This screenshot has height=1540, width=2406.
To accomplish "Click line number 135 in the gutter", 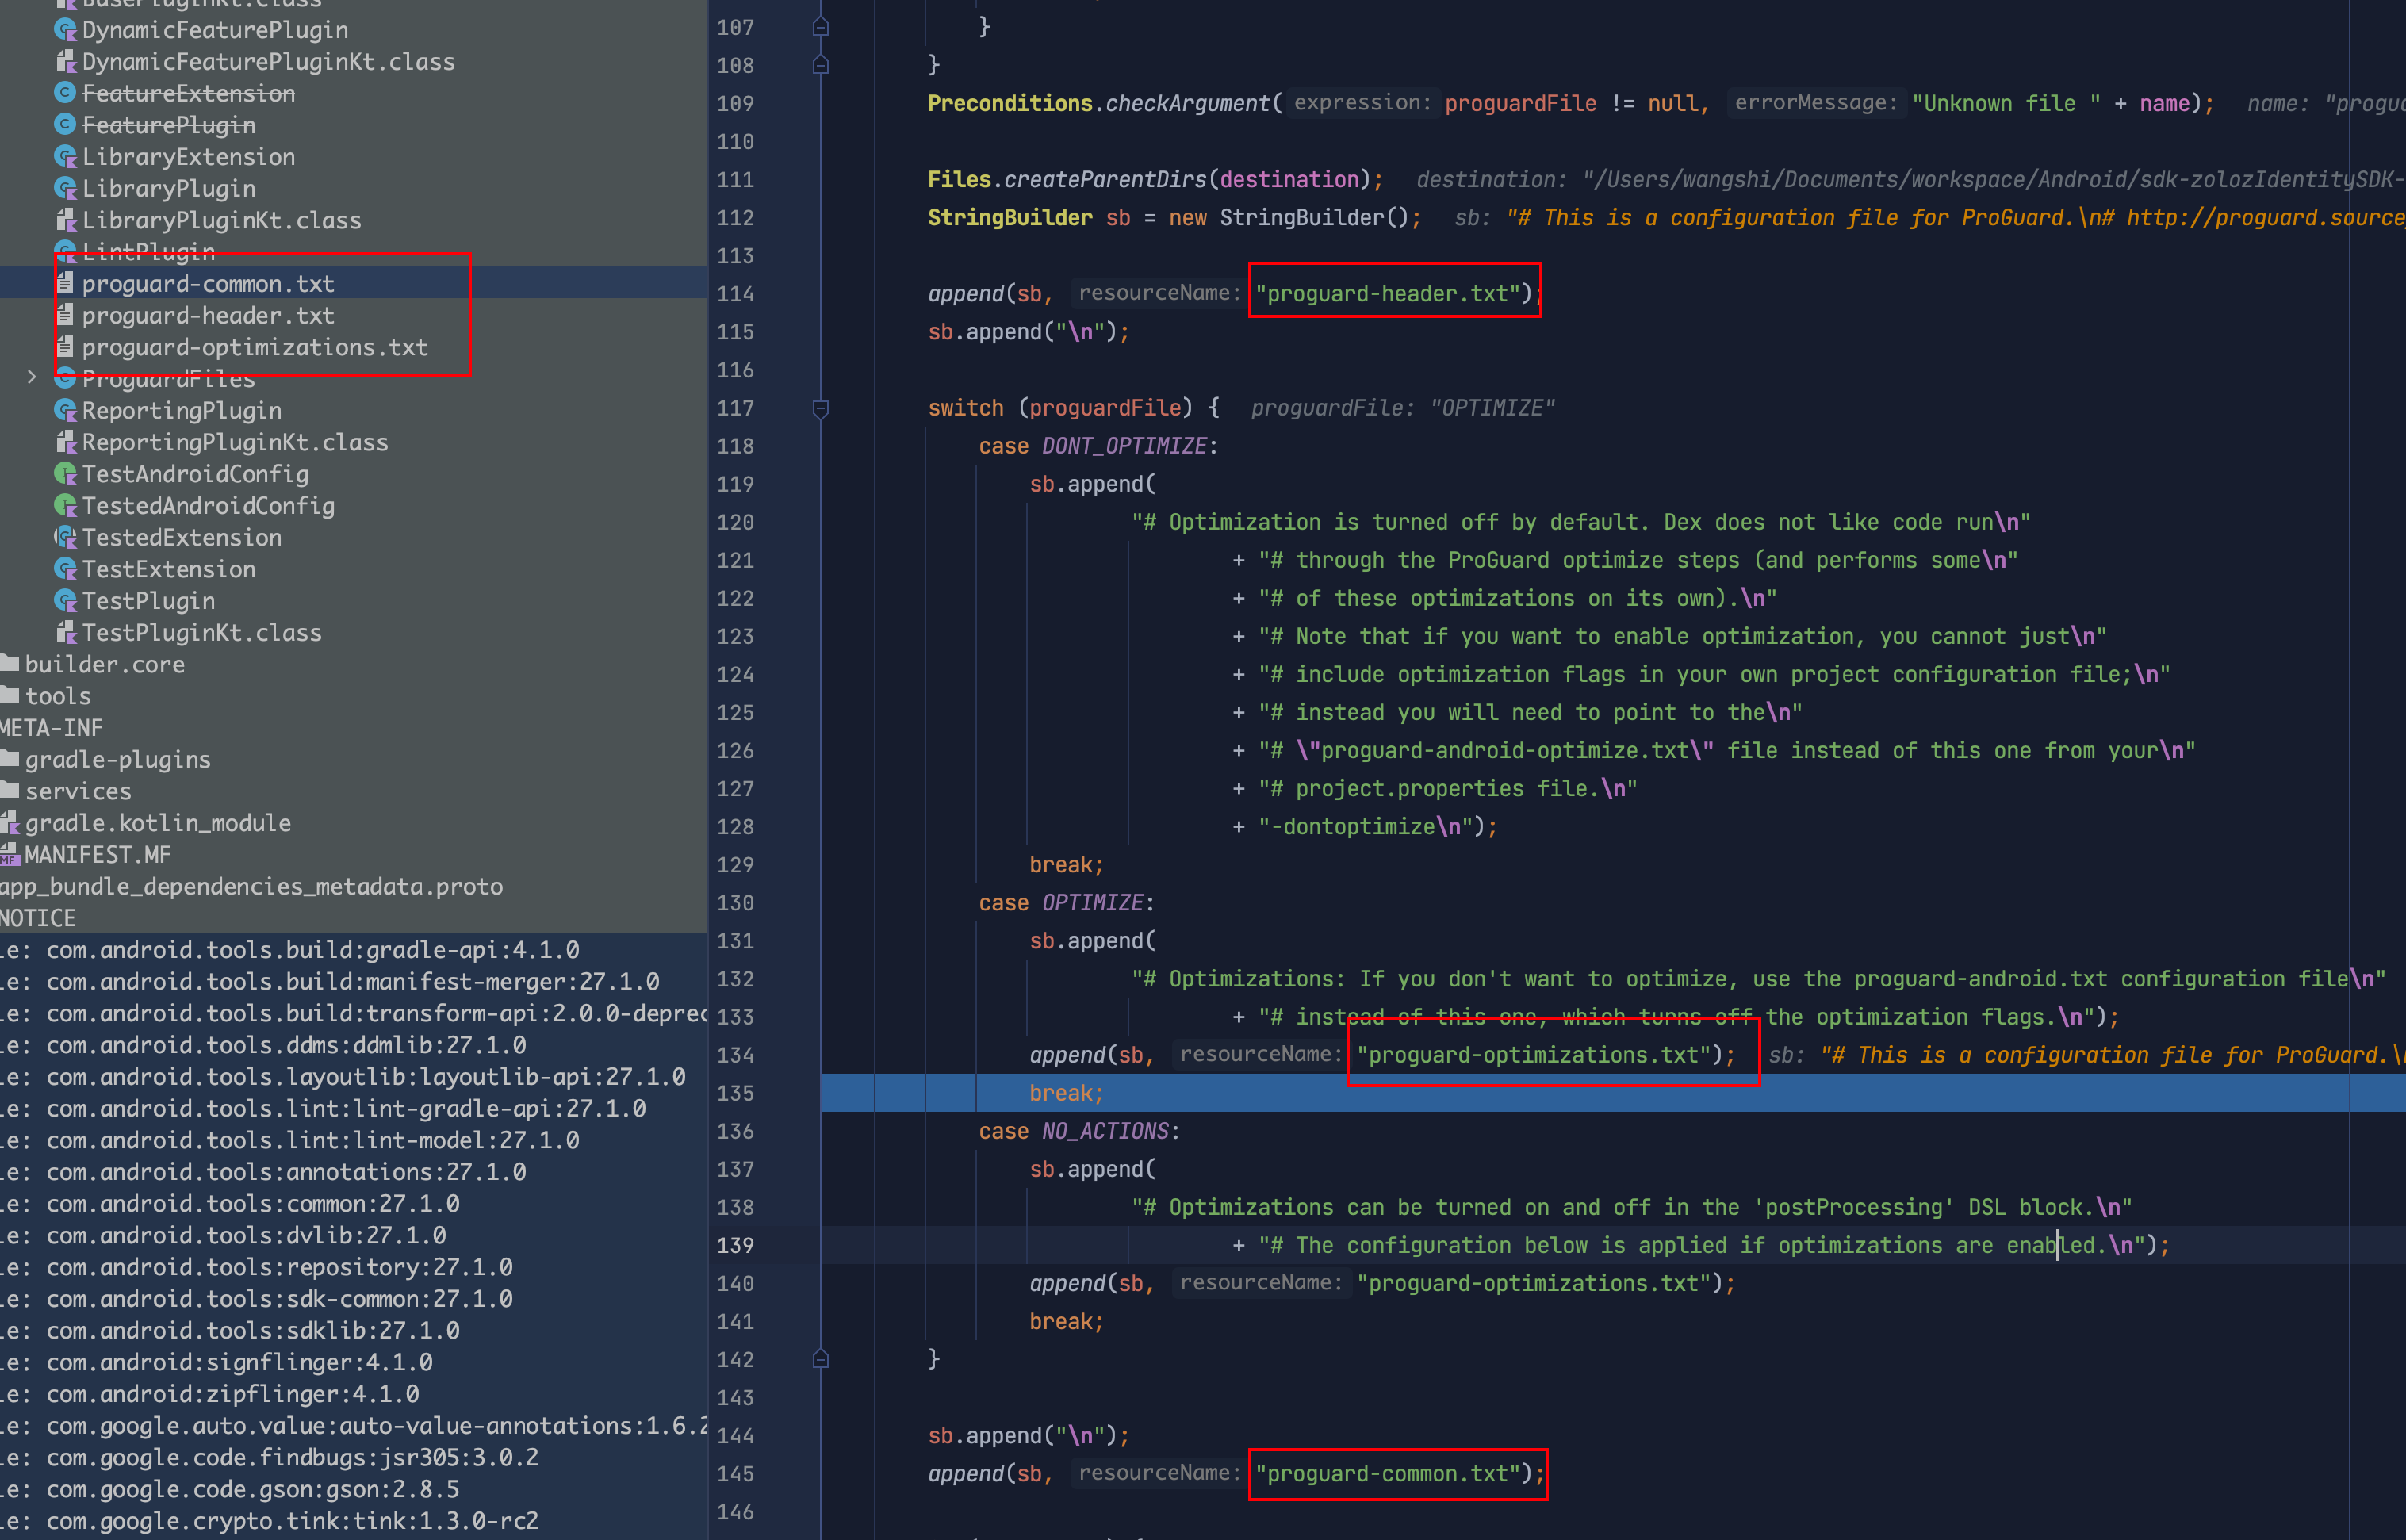I will (735, 1093).
